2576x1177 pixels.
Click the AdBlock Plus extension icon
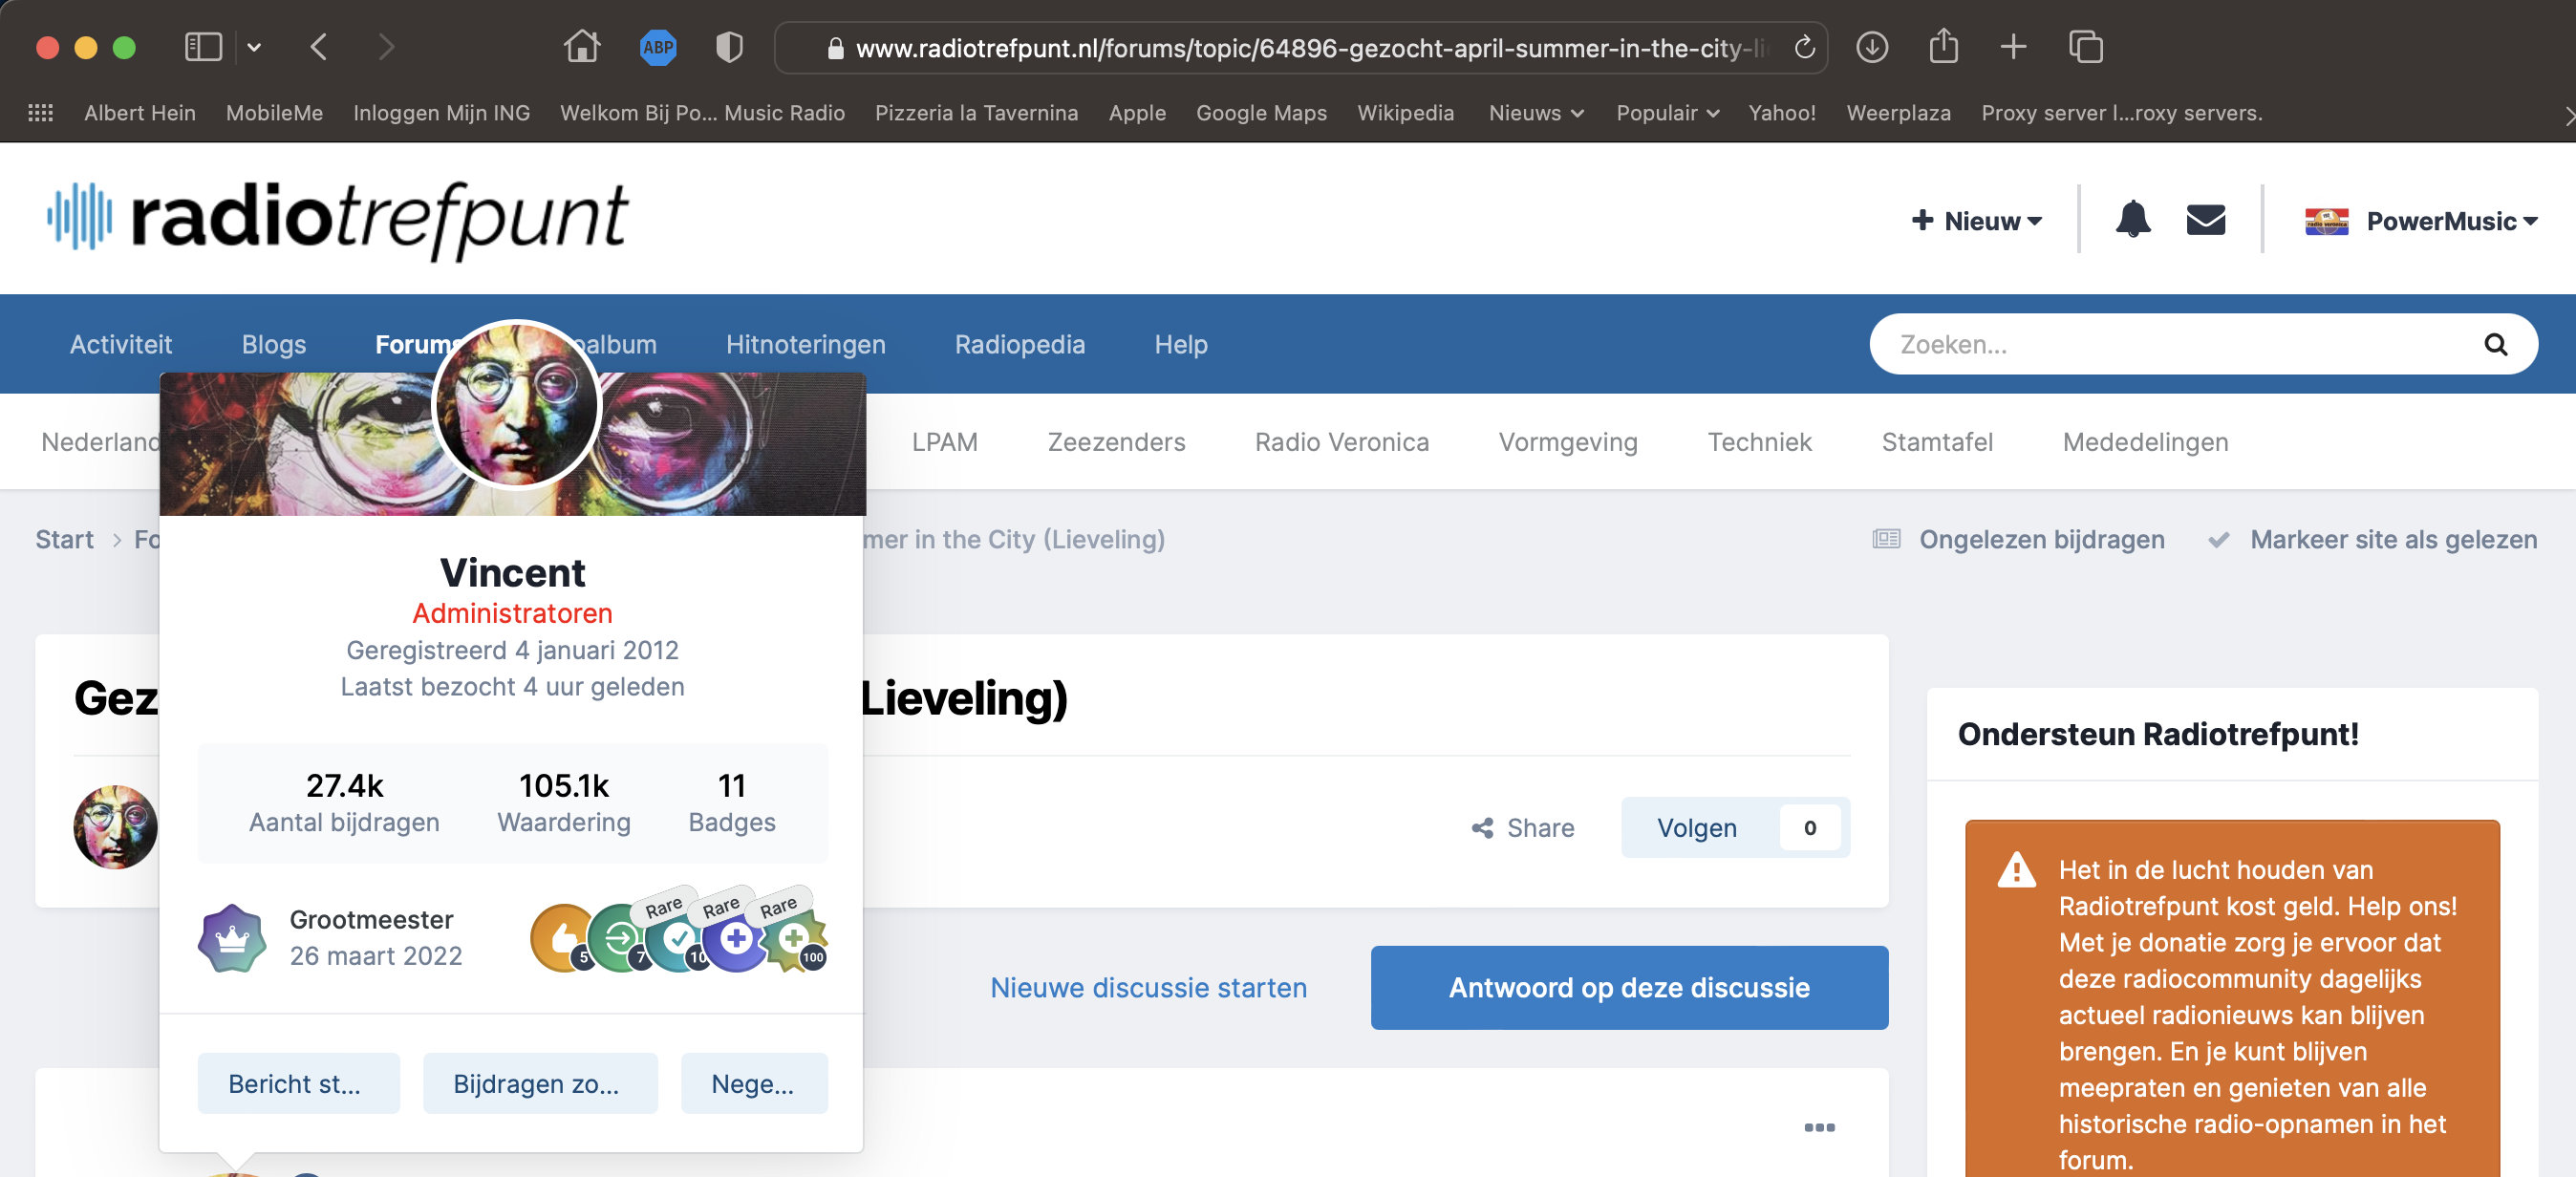657,47
